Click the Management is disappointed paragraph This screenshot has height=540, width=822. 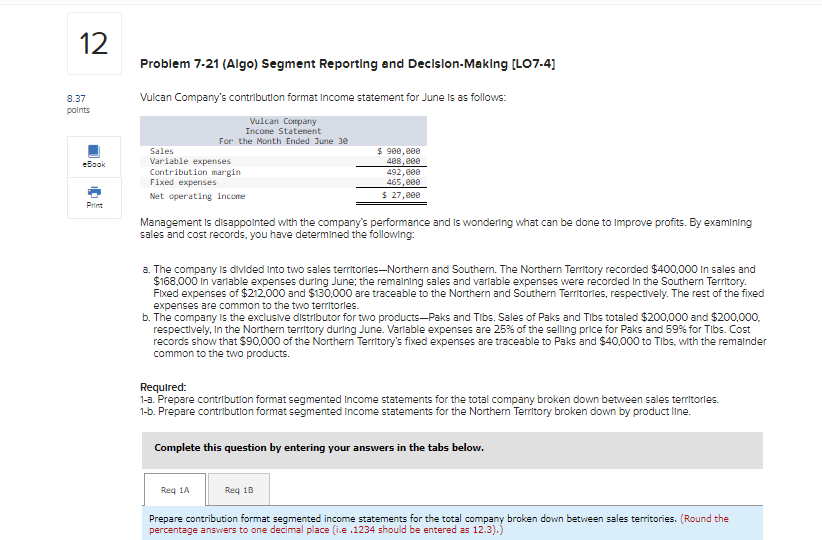click(446, 229)
